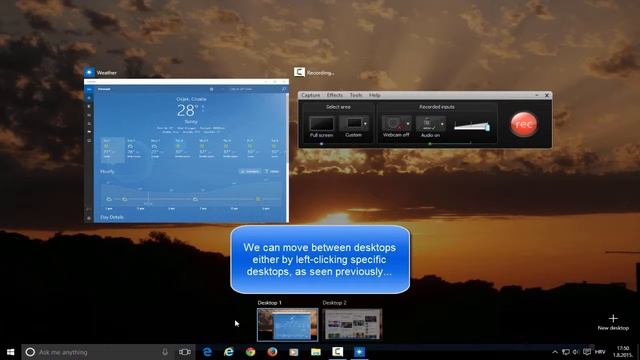The image size is (640, 360).
Task: Open Day Details section in Weather
Action: (111, 217)
